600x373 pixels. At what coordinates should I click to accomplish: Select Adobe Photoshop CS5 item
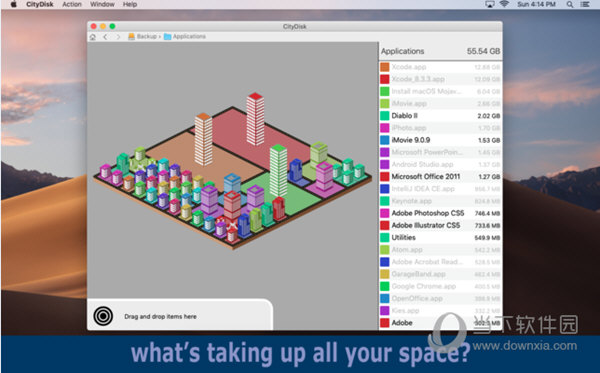tap(440, 213)
